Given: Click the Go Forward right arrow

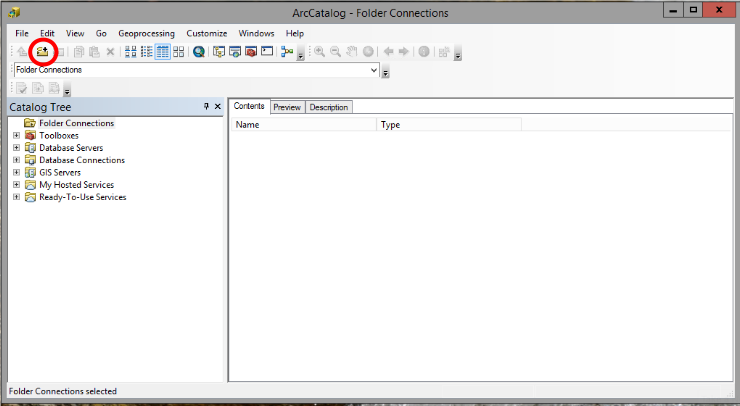Looking at the screenshot, I should point(404,51).
